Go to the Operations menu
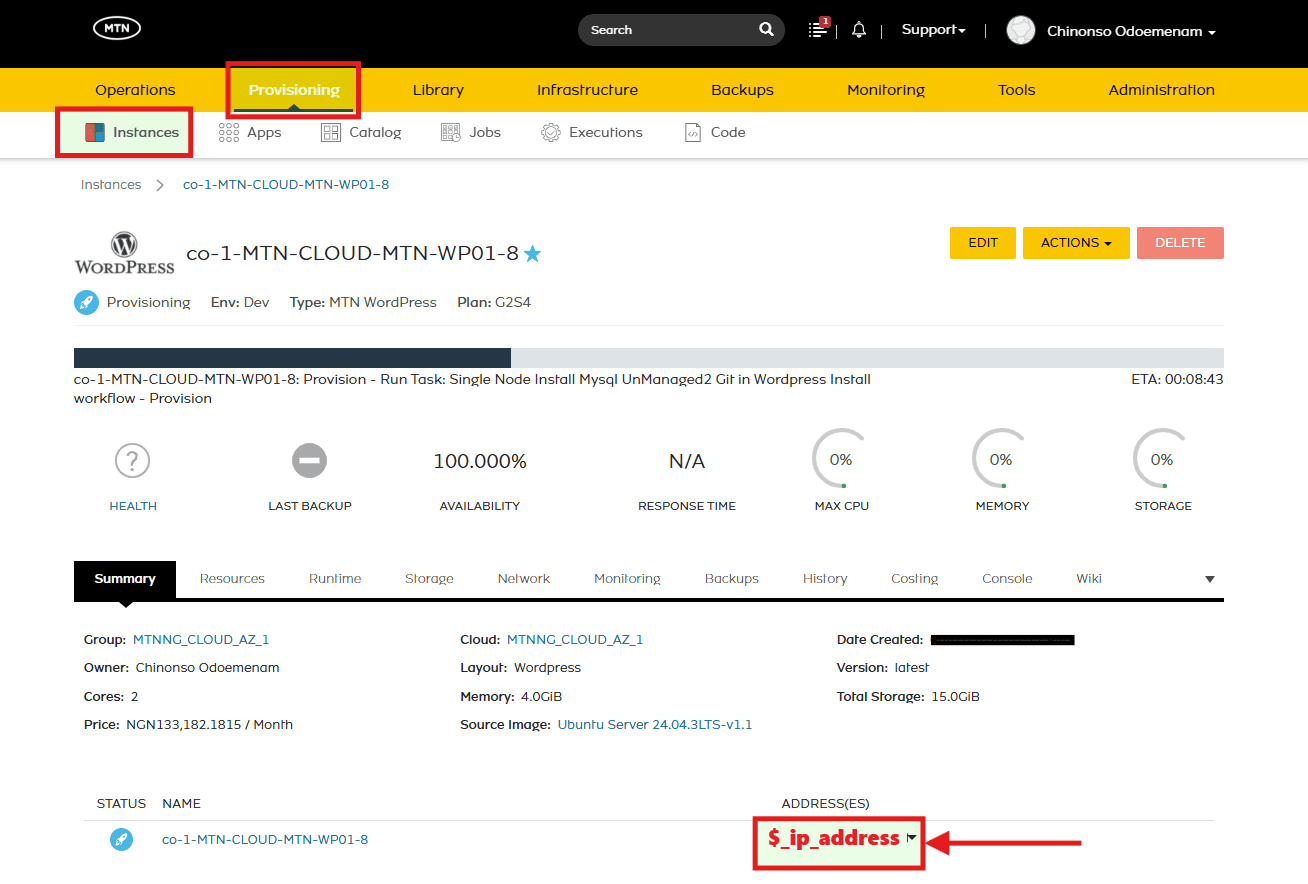 (135, 90)
